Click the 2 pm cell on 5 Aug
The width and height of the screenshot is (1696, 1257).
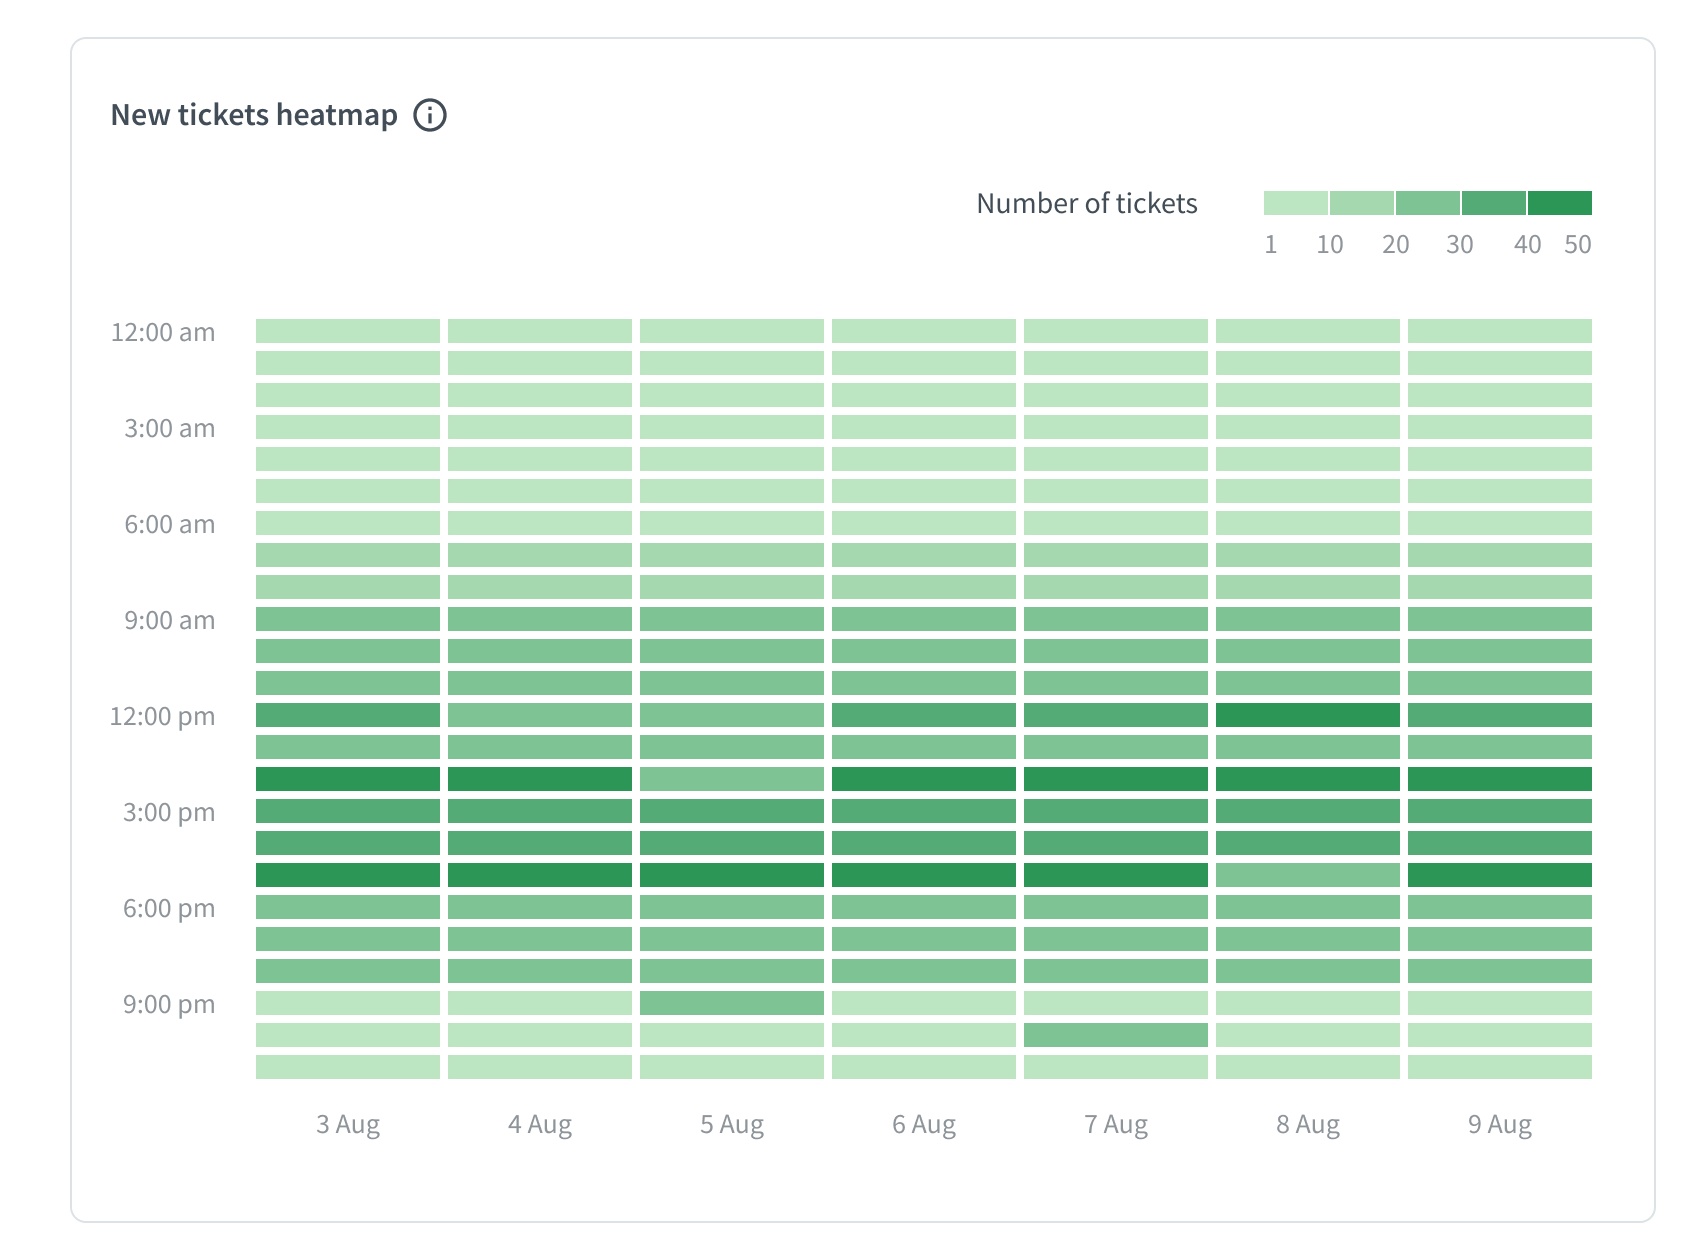pyautogui.click(x=731, y=779)
